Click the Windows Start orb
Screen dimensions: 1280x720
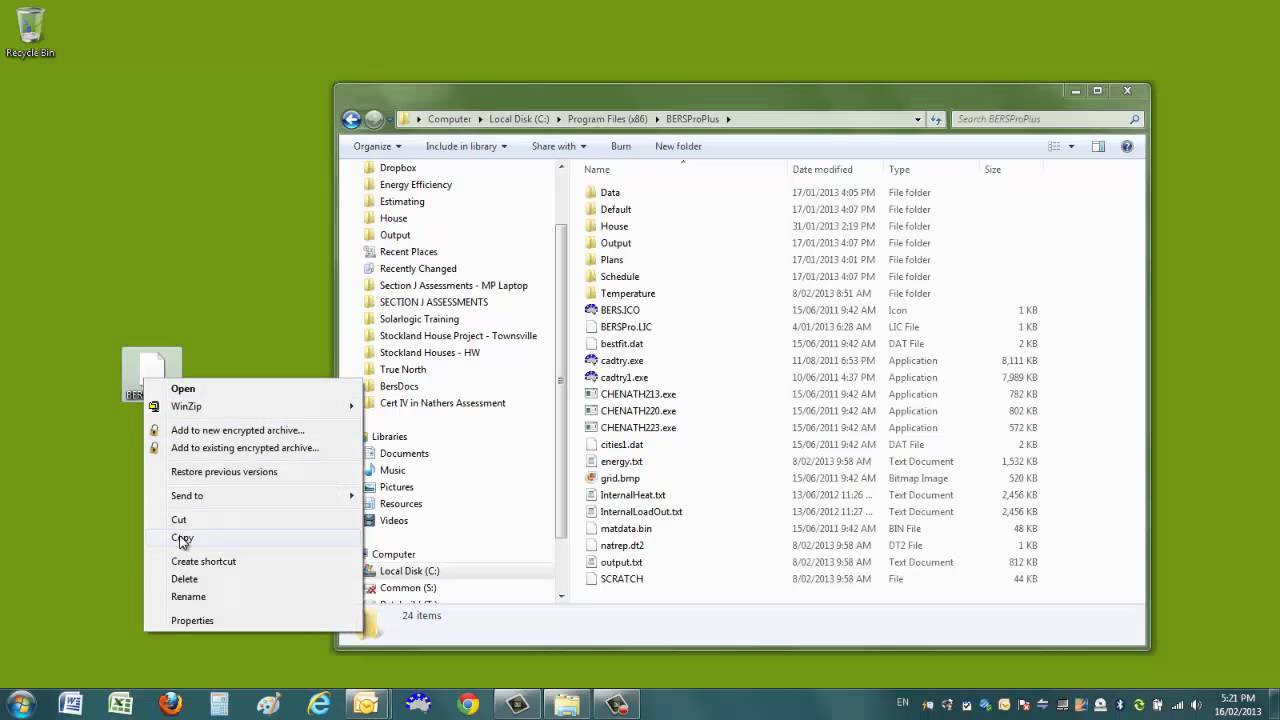coord(21,704)
